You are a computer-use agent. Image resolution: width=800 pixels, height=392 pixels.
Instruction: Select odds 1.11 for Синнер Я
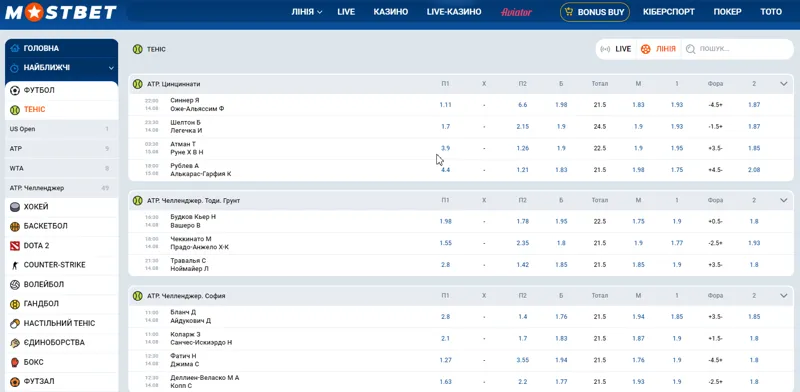click(x=445, y=105)
